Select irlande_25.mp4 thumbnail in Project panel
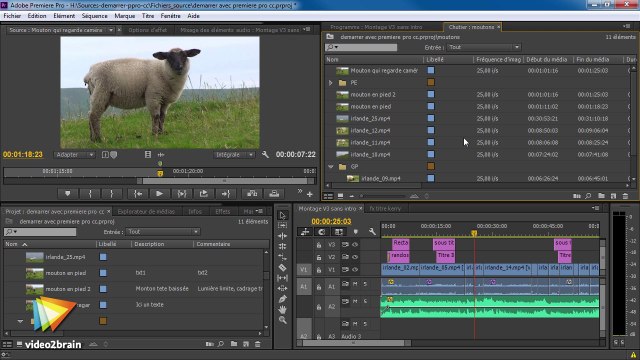Image resolution: width=640 pixels, height=360 pixels. pyautogui.click(x=35, y=257)
